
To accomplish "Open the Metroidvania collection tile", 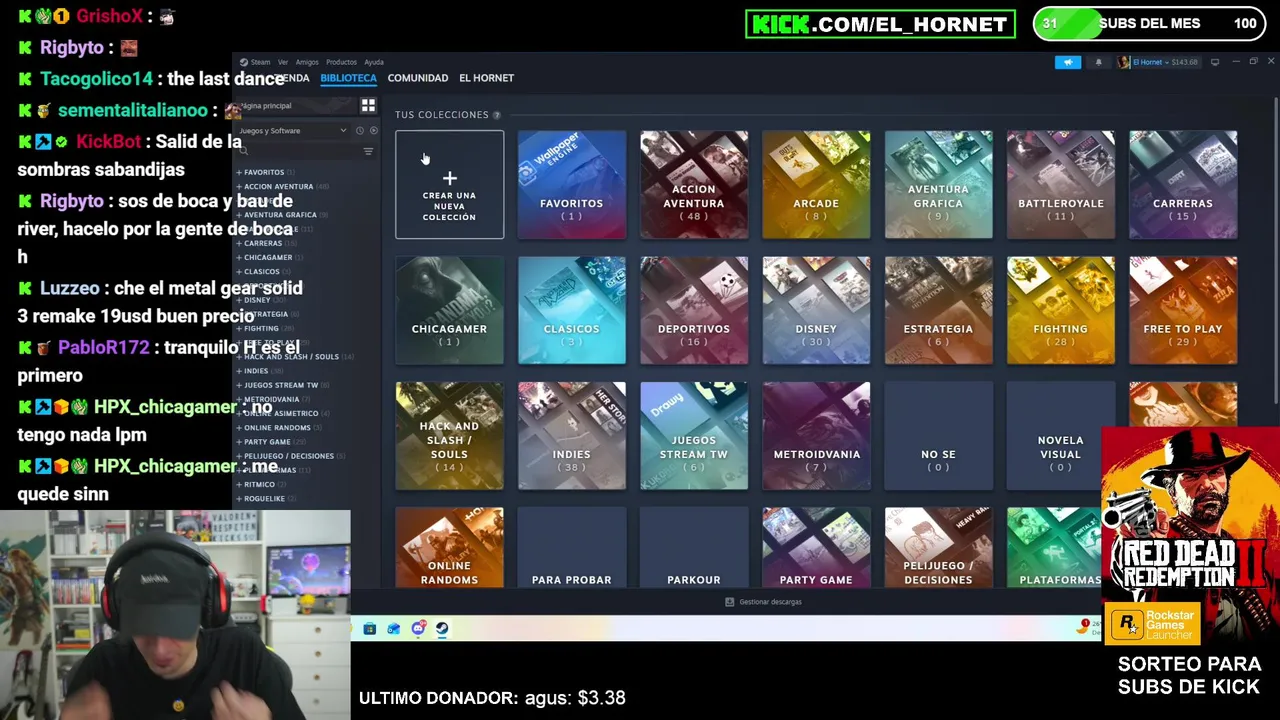I will coord(816,436).
